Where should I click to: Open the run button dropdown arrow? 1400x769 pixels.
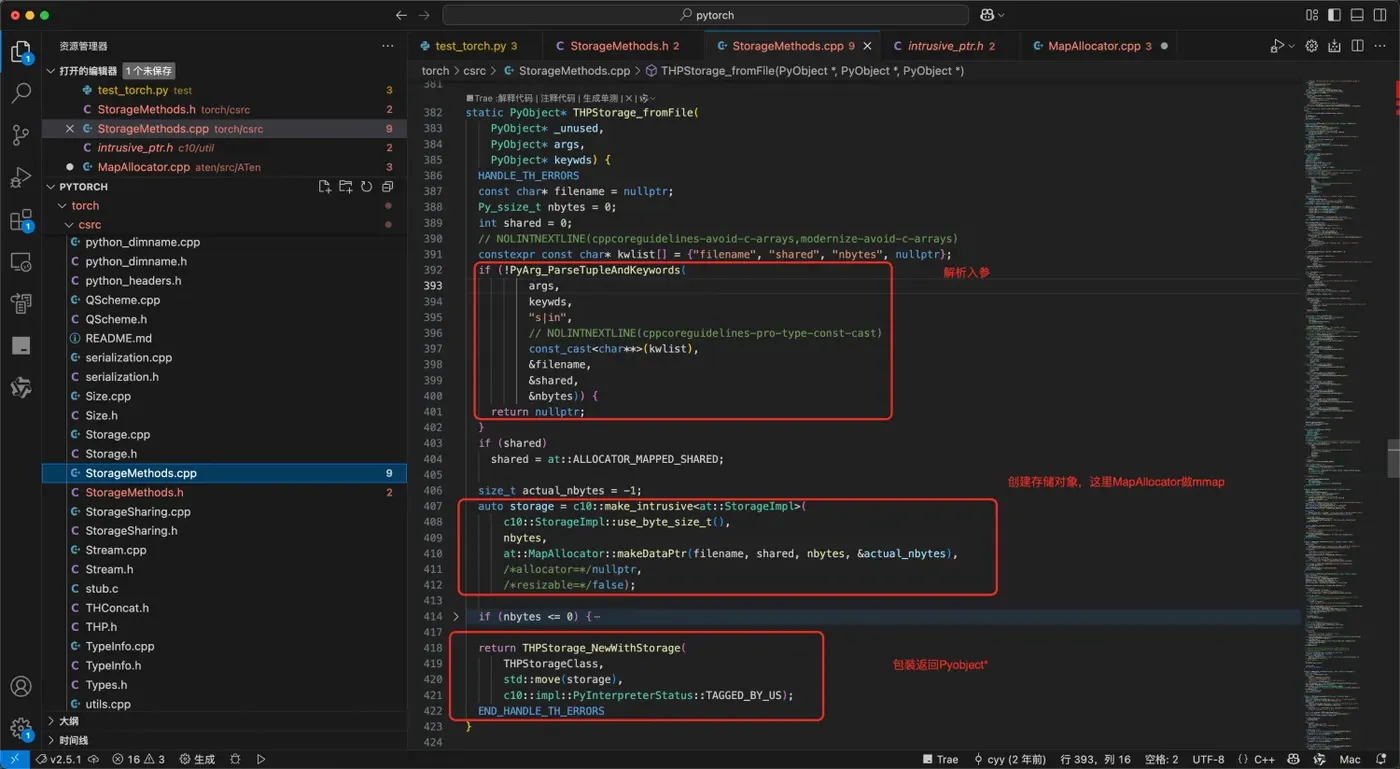coord(1291,46)
